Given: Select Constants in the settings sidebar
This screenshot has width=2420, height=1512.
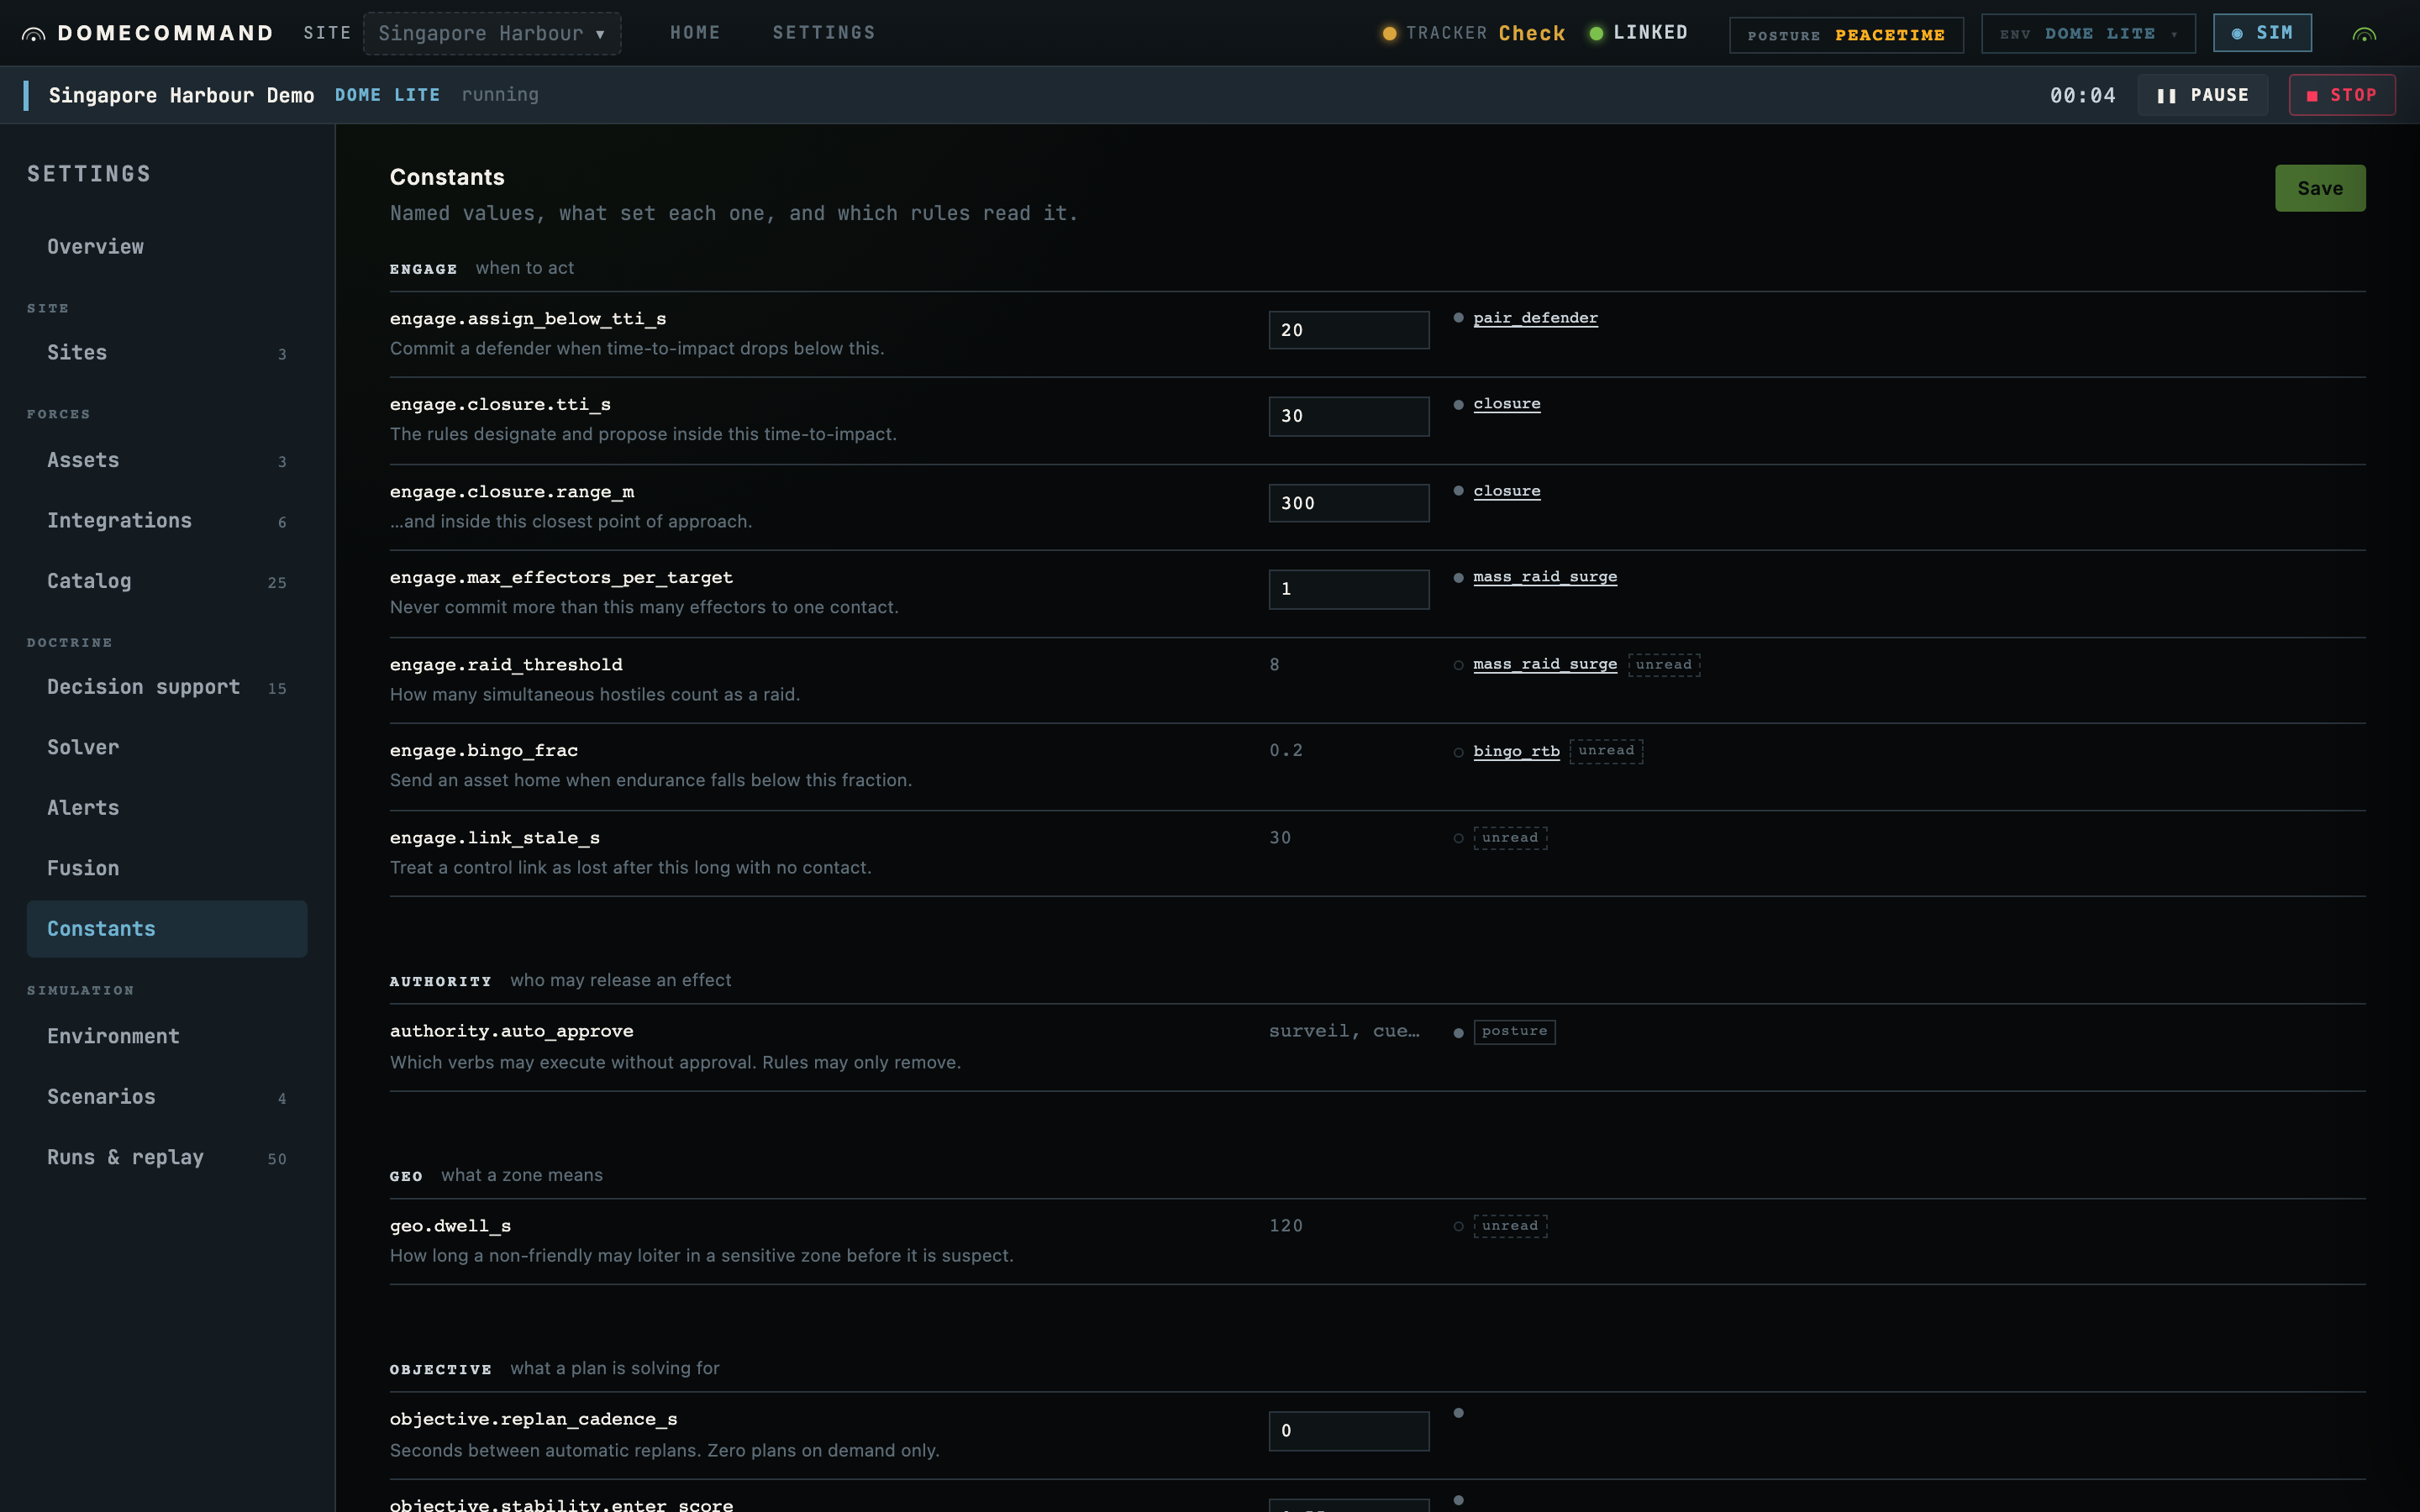Looking at the screenshot, I should pyautogui.click(x=167, y=929).
